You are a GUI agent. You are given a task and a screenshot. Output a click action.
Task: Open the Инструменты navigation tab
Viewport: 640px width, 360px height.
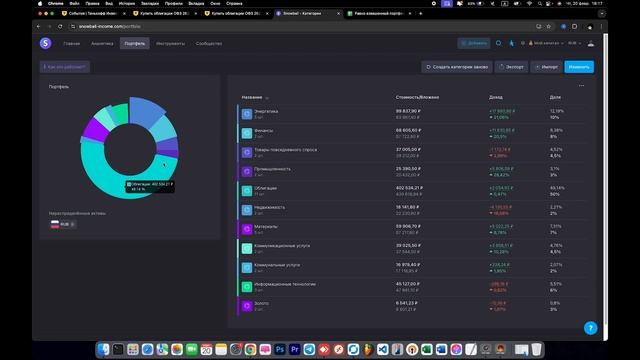(170, 43)
